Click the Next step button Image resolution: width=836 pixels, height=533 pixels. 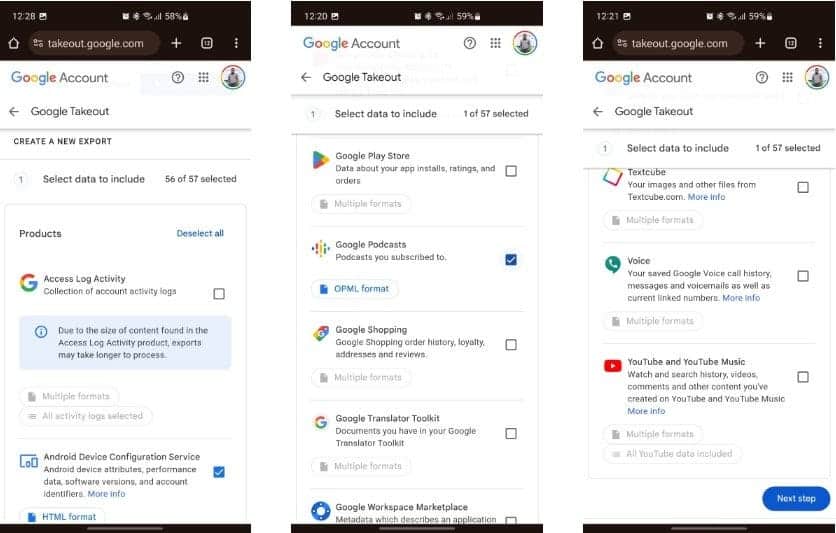coord(796,499)
